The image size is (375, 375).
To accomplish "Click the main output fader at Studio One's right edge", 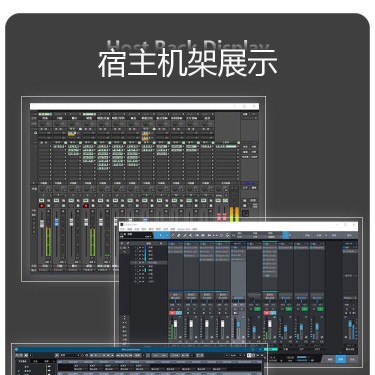I will (350, 324).
